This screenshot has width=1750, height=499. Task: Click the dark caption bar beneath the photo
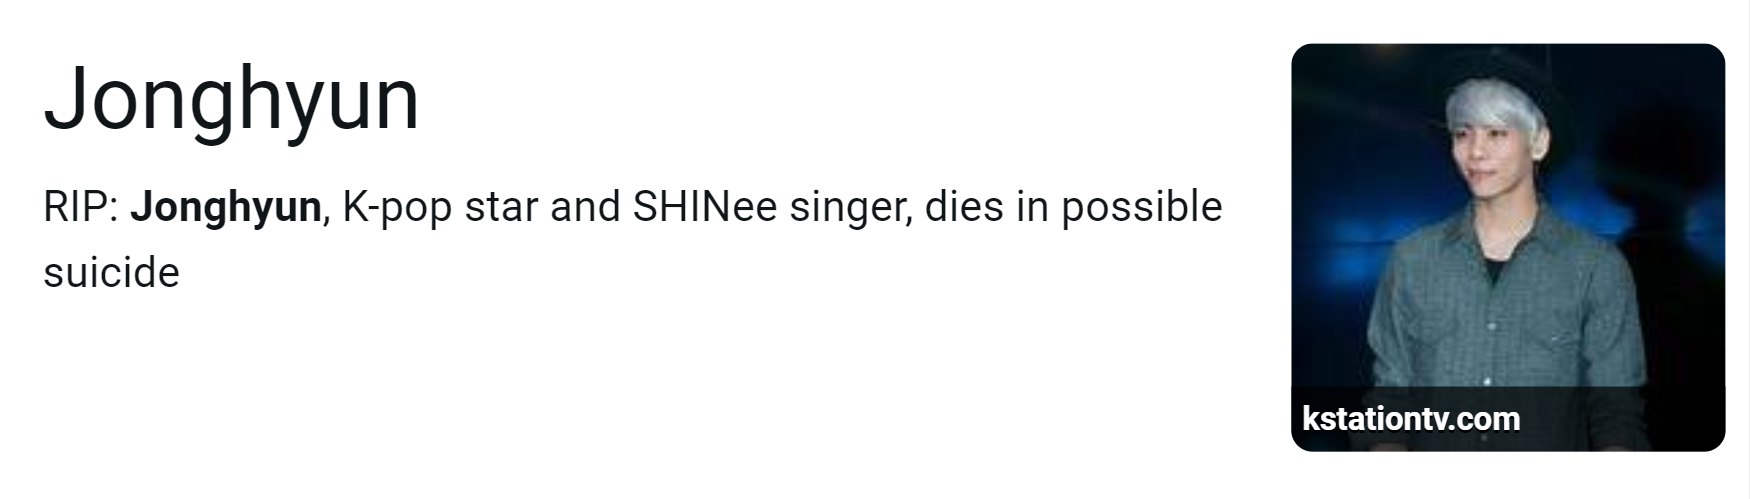pos(1508,418)
